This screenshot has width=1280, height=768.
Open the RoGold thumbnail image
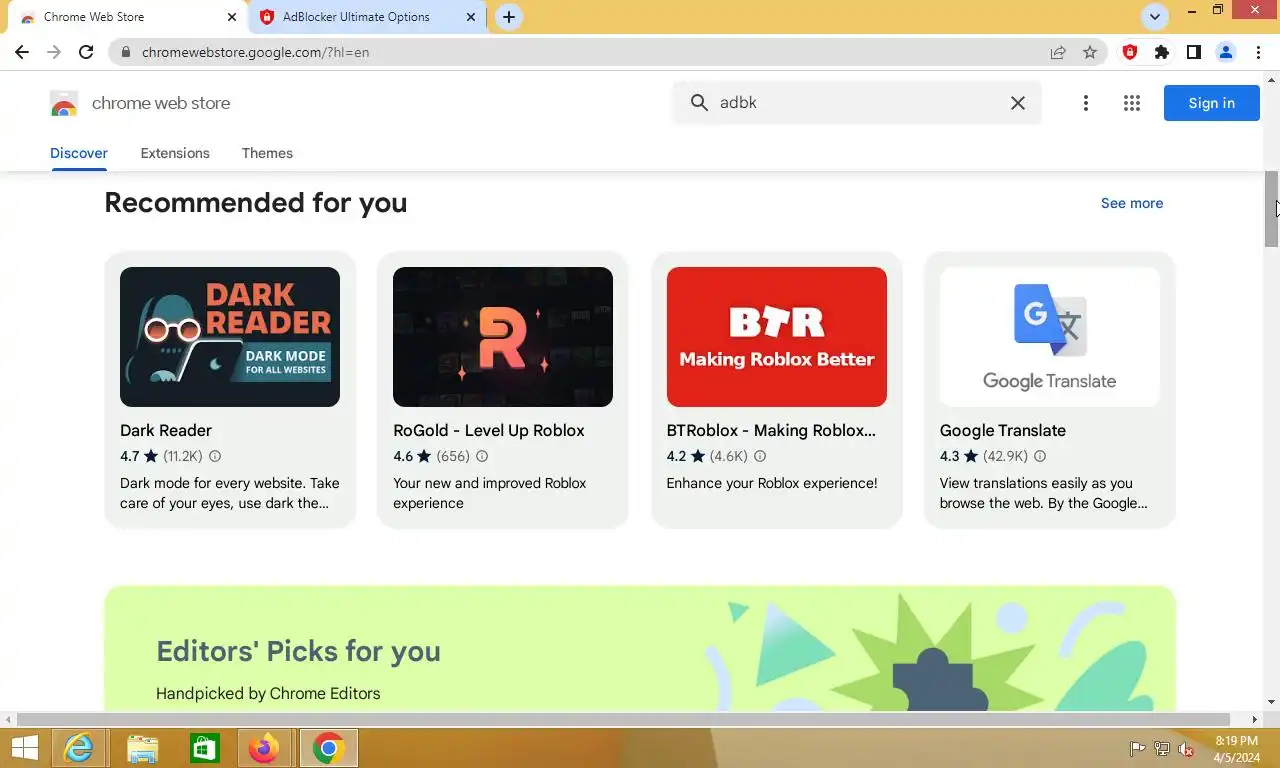503,337
